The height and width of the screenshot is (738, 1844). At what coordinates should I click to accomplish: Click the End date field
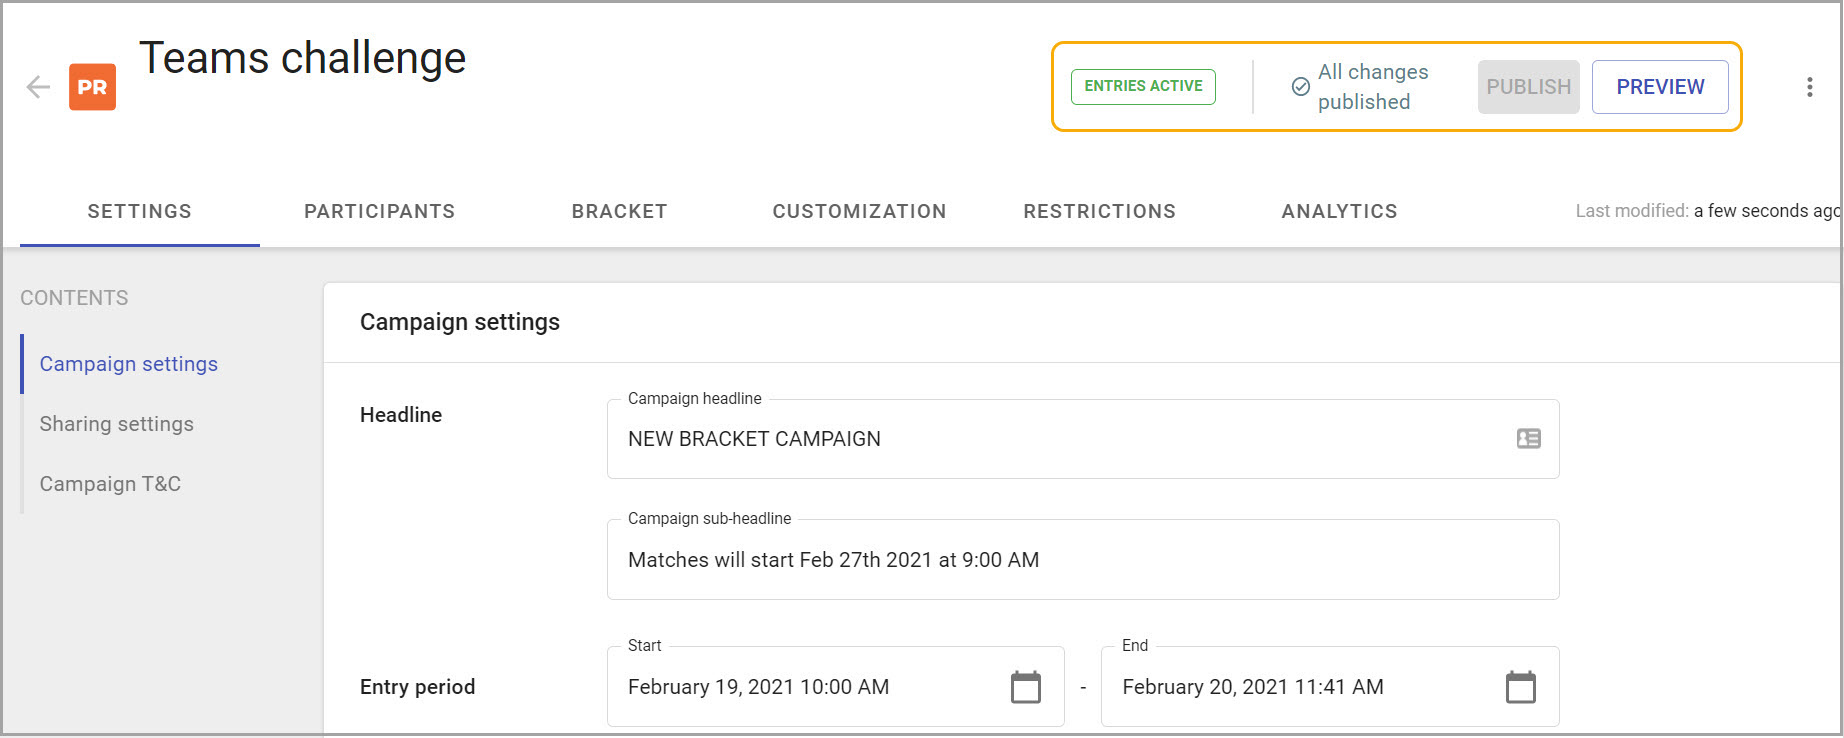[1330, 687]
